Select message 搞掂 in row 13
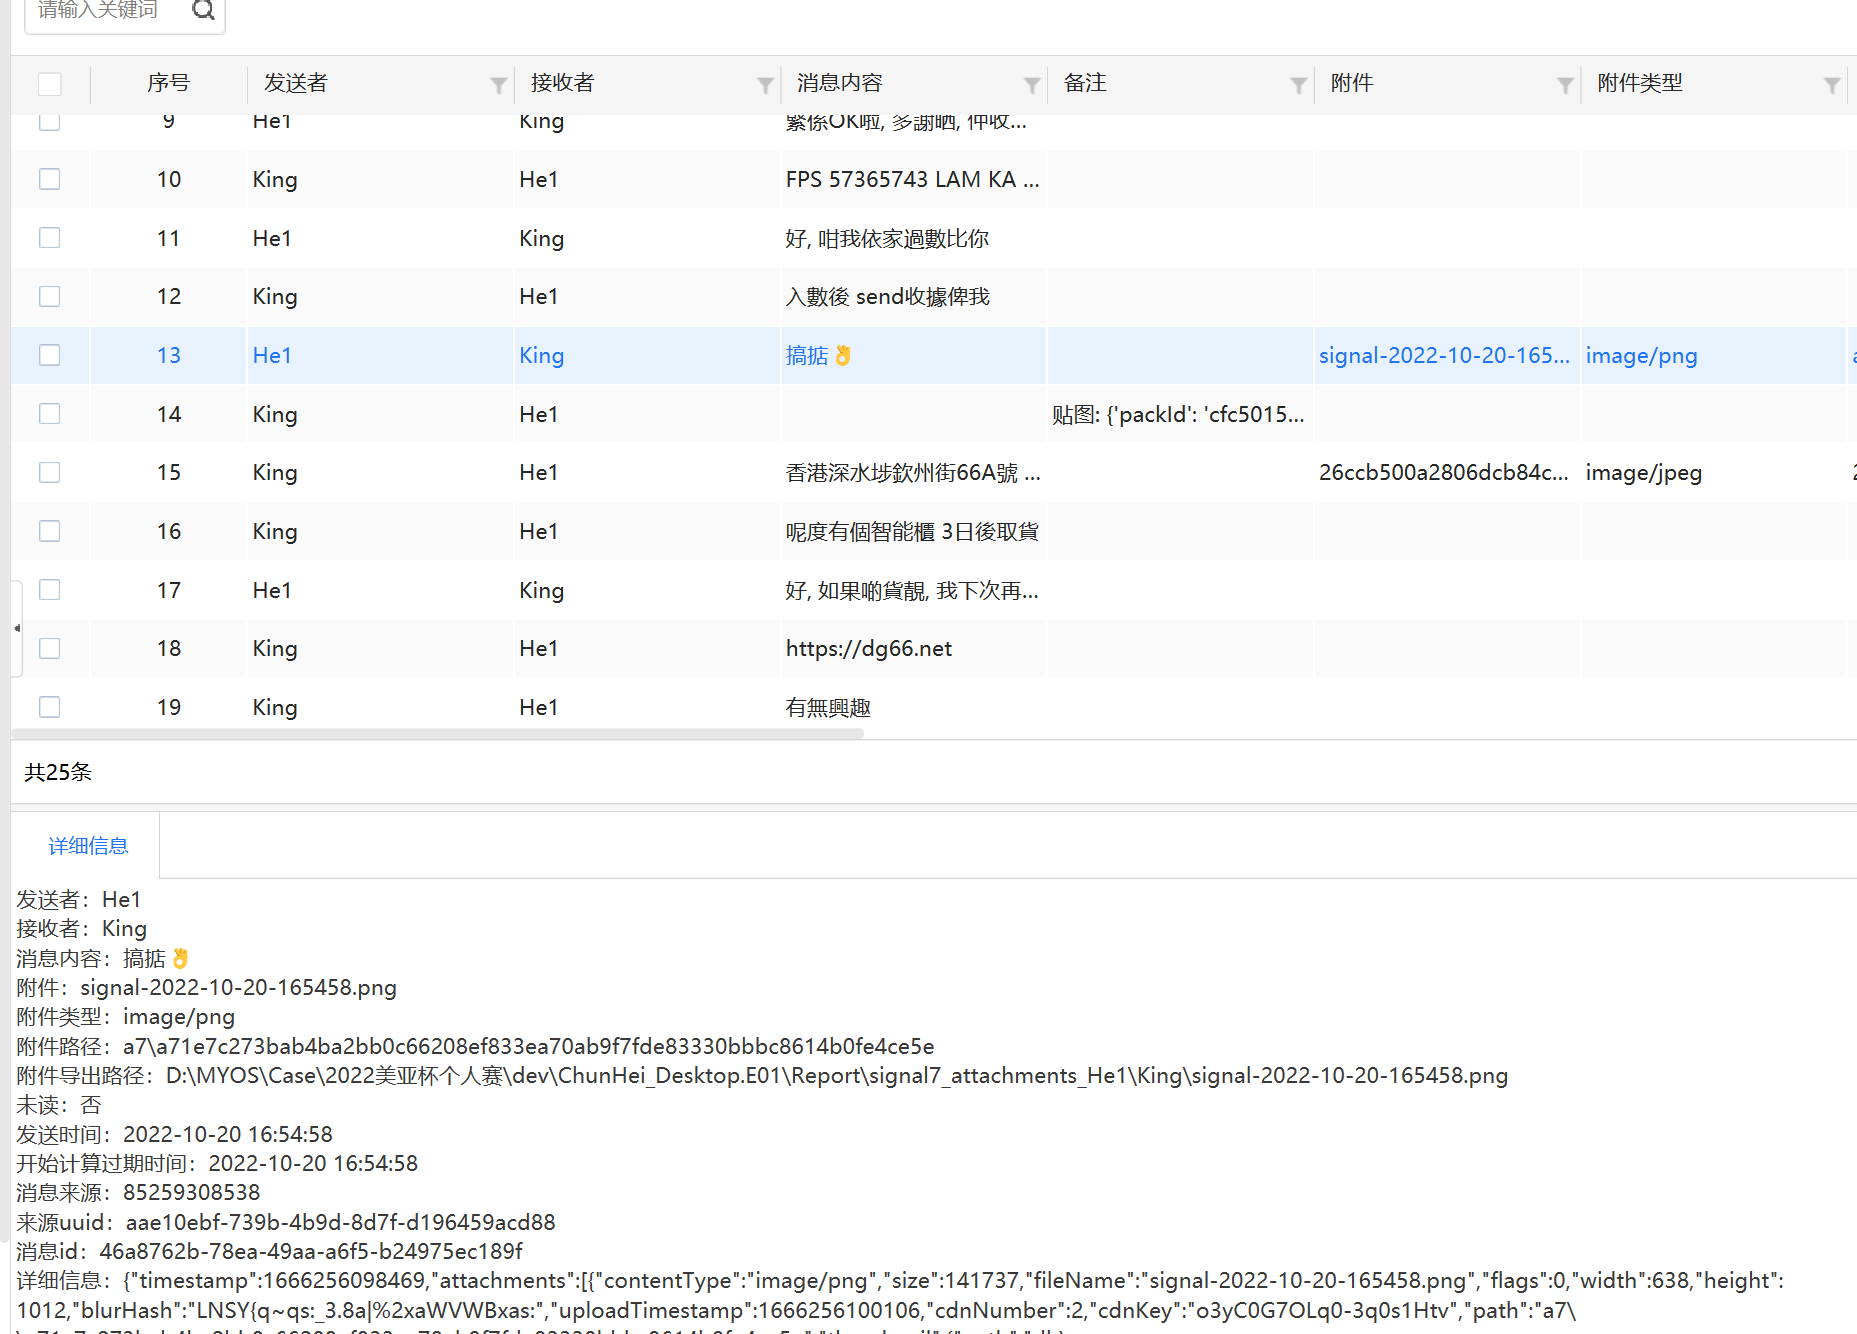 [x=818, y=356]
